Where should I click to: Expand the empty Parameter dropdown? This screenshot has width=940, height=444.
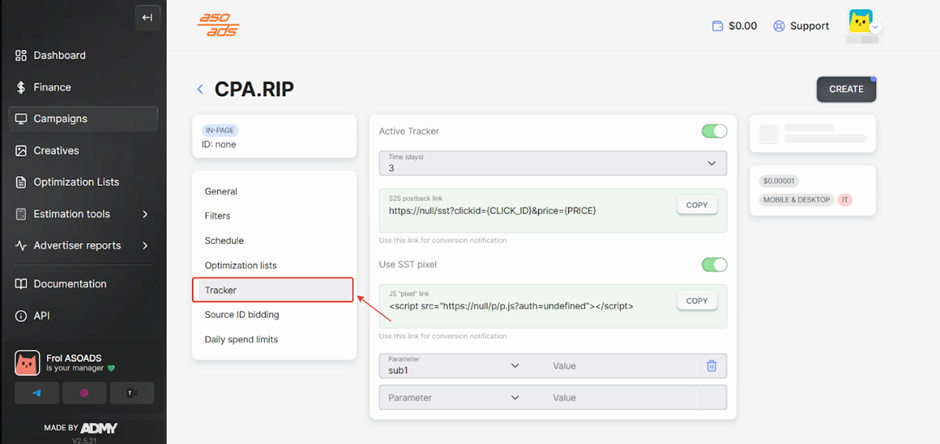tap(456, 397)
